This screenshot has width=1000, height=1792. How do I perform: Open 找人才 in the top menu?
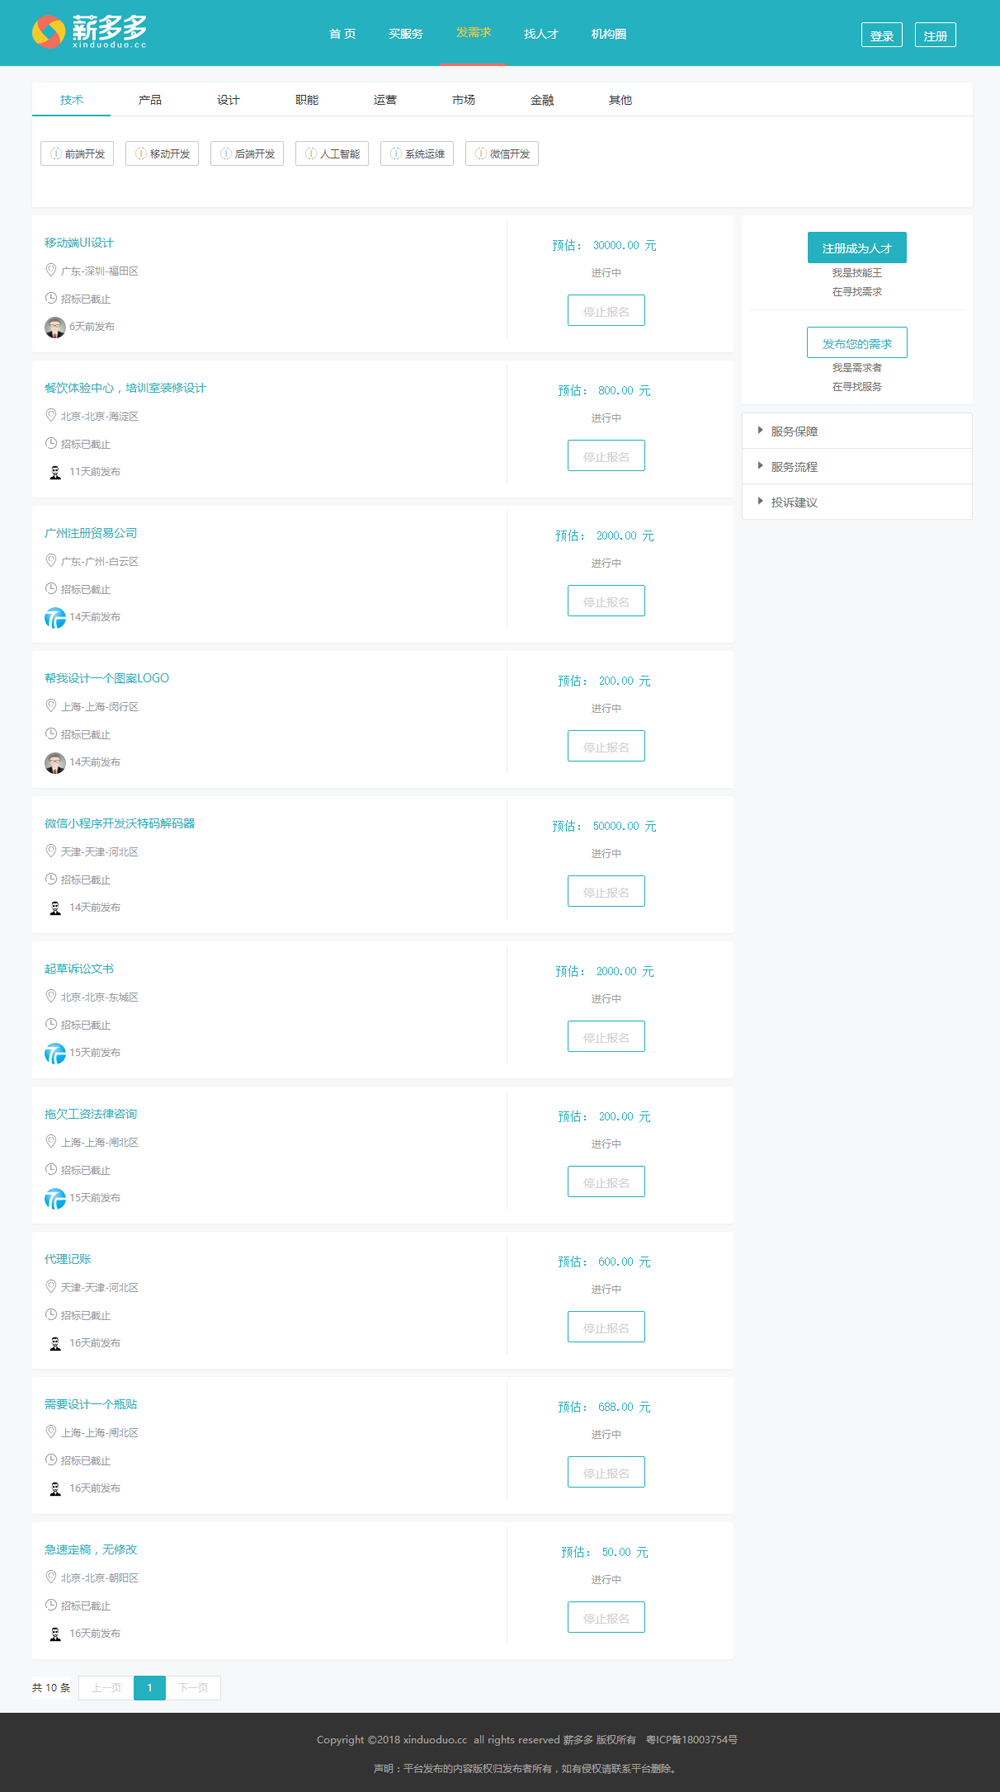coord(541,34)
